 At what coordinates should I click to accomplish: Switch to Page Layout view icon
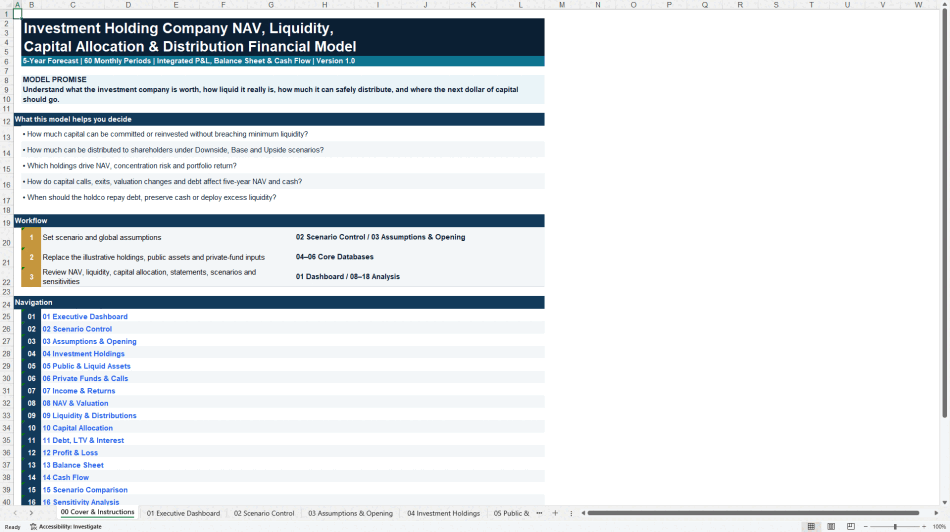coord(831,527)
